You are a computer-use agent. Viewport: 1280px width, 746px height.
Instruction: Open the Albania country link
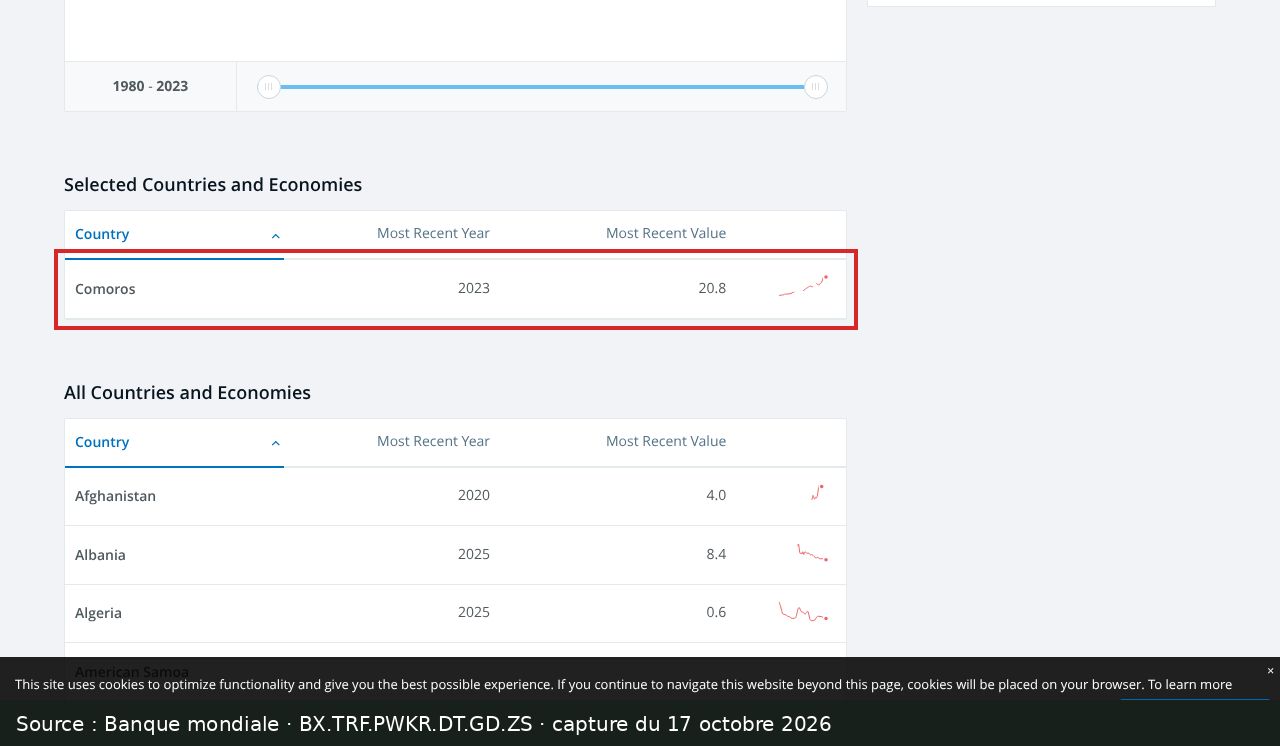coord(100,555)
